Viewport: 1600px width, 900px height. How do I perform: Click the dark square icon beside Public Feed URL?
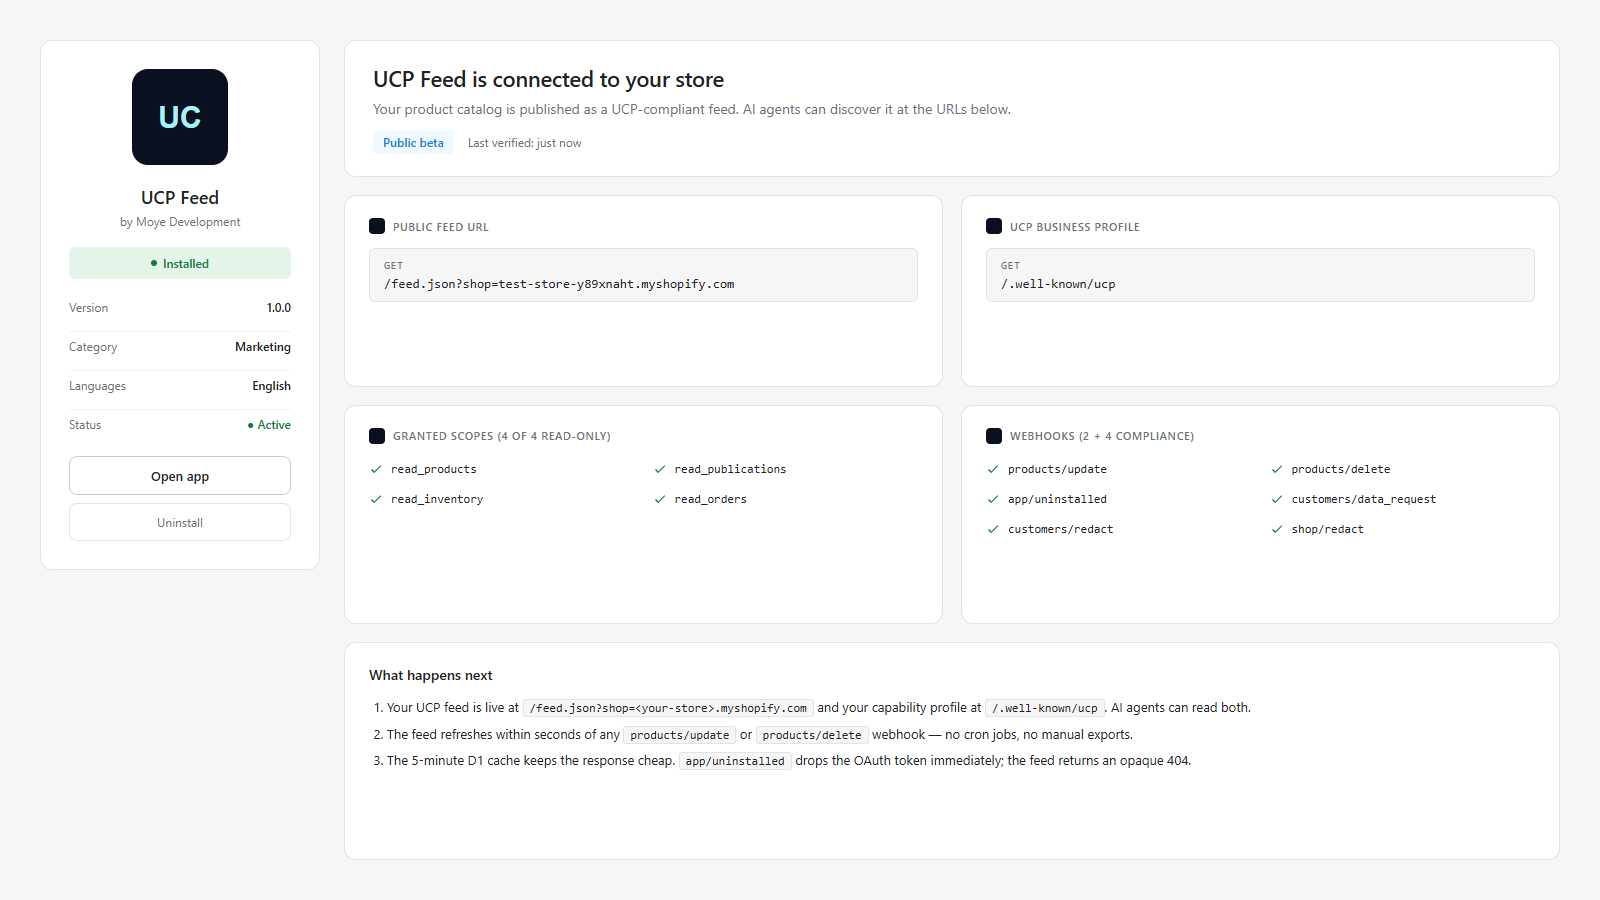[377, 226]
